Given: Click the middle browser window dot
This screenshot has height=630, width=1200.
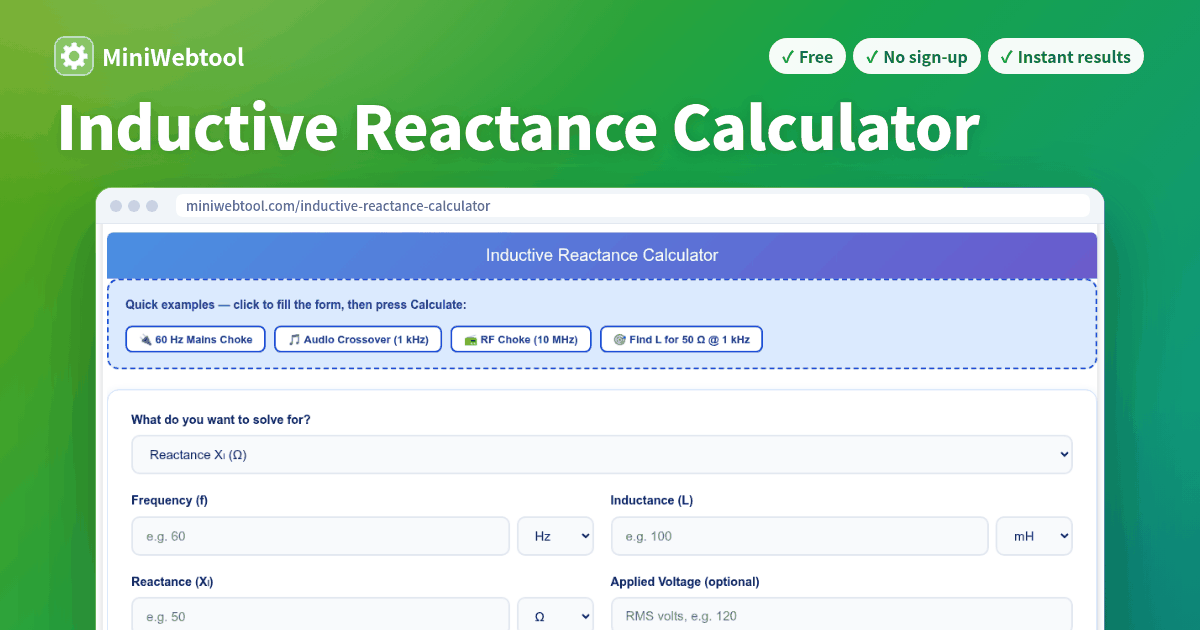Looking at the screenshot, I should 134,206.
